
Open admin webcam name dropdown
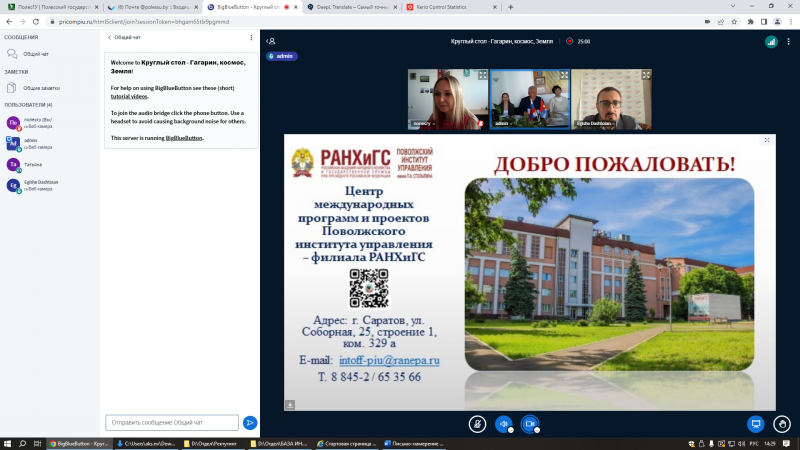[504, 123]
